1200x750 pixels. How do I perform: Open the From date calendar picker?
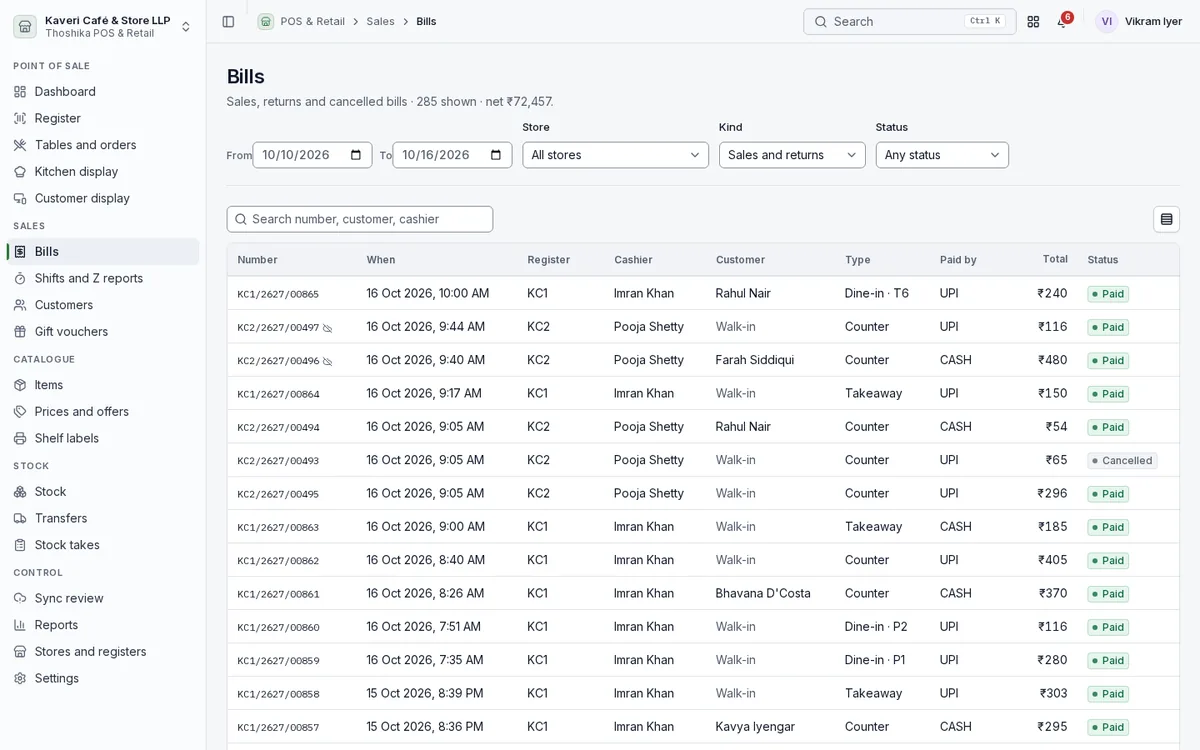356,155
